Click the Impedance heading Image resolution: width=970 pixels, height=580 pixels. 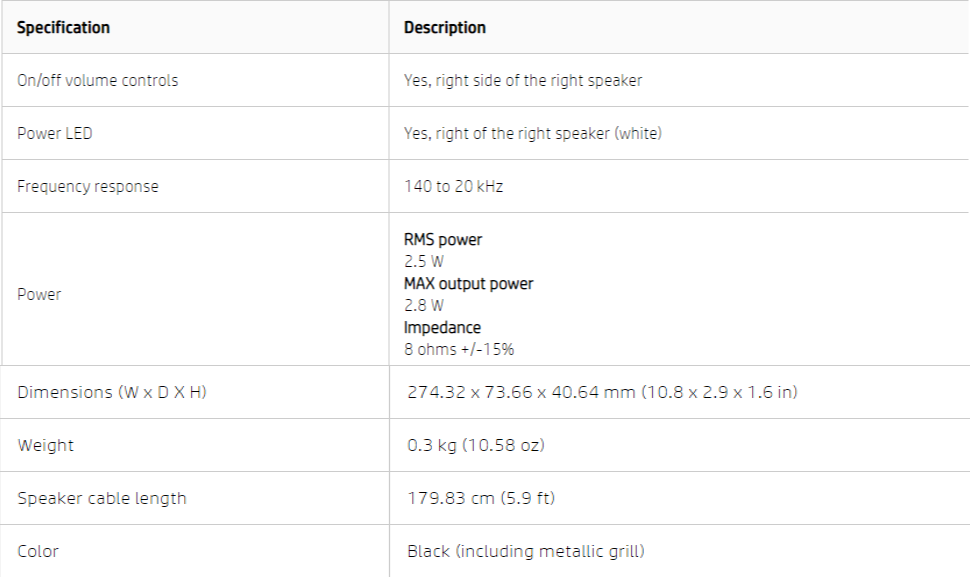click(x=442, y=328)
